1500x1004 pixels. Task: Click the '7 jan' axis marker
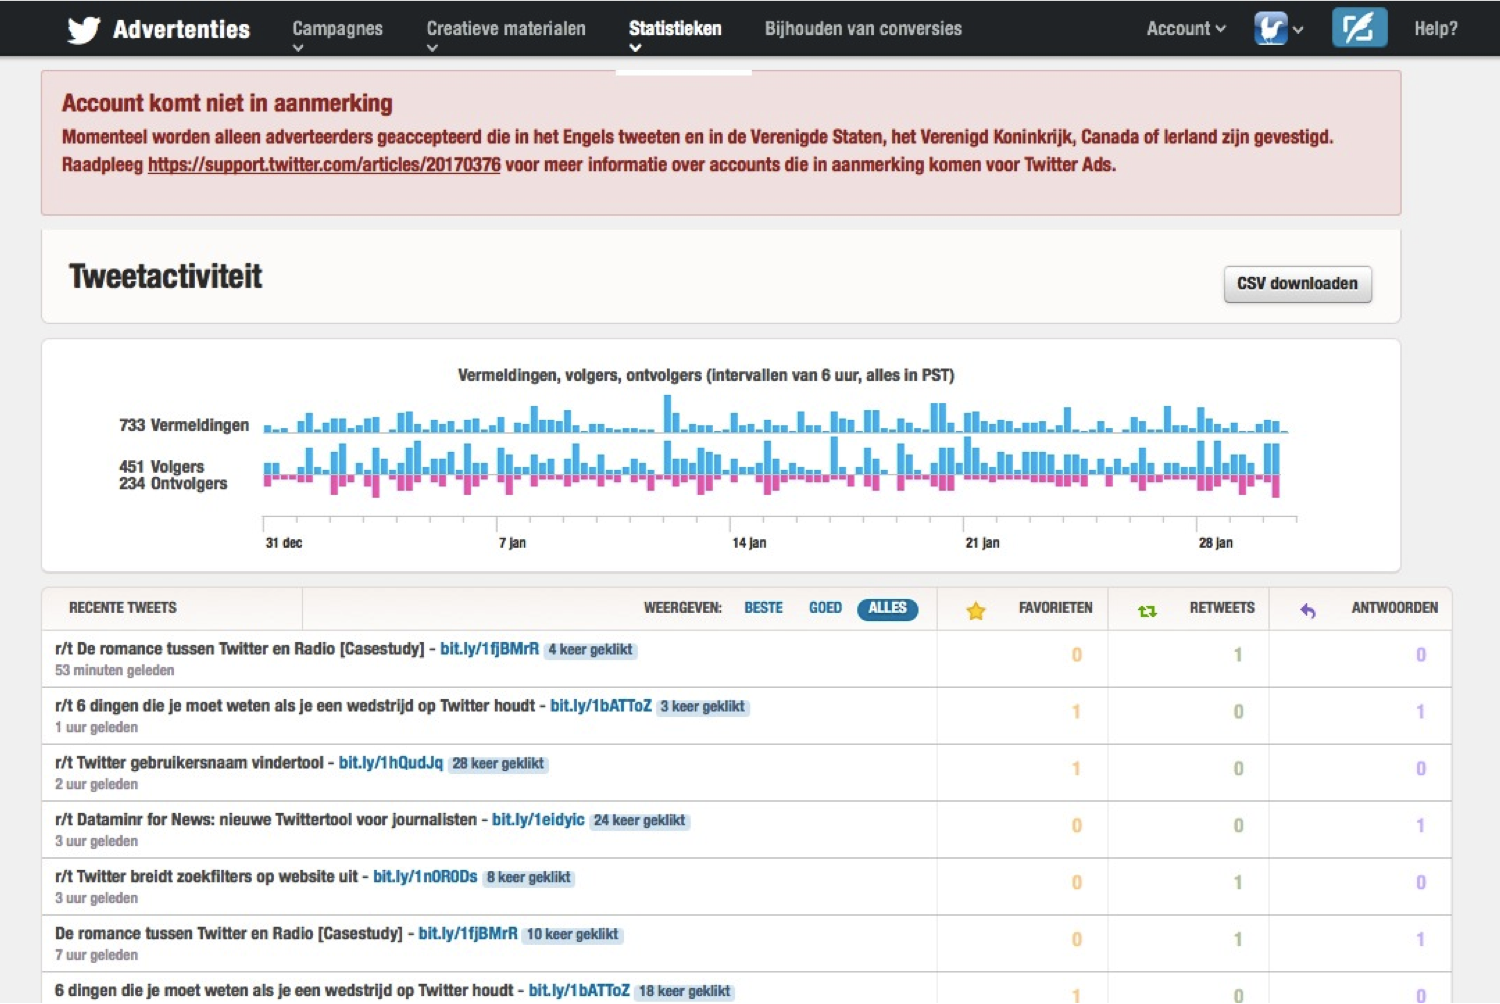pyautogui.click(x=512, y=543)
